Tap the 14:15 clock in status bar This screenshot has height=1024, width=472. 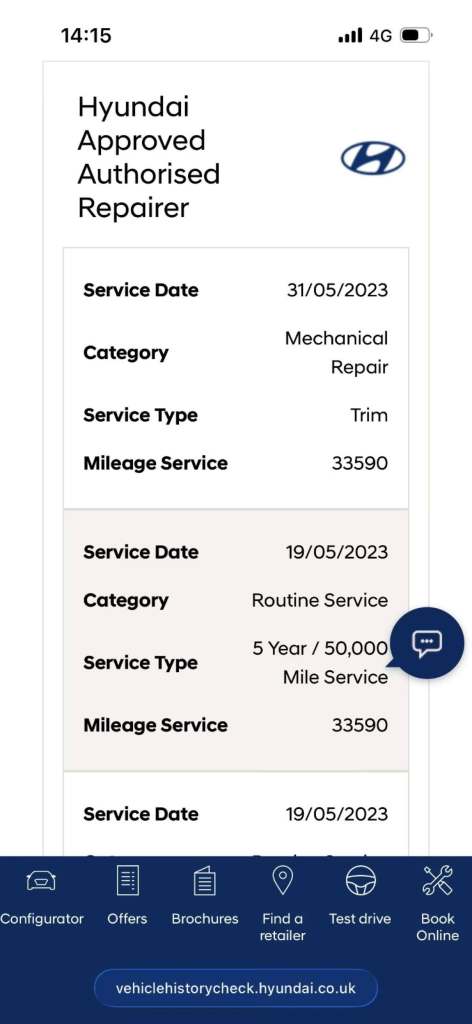(x=86, y=35)
